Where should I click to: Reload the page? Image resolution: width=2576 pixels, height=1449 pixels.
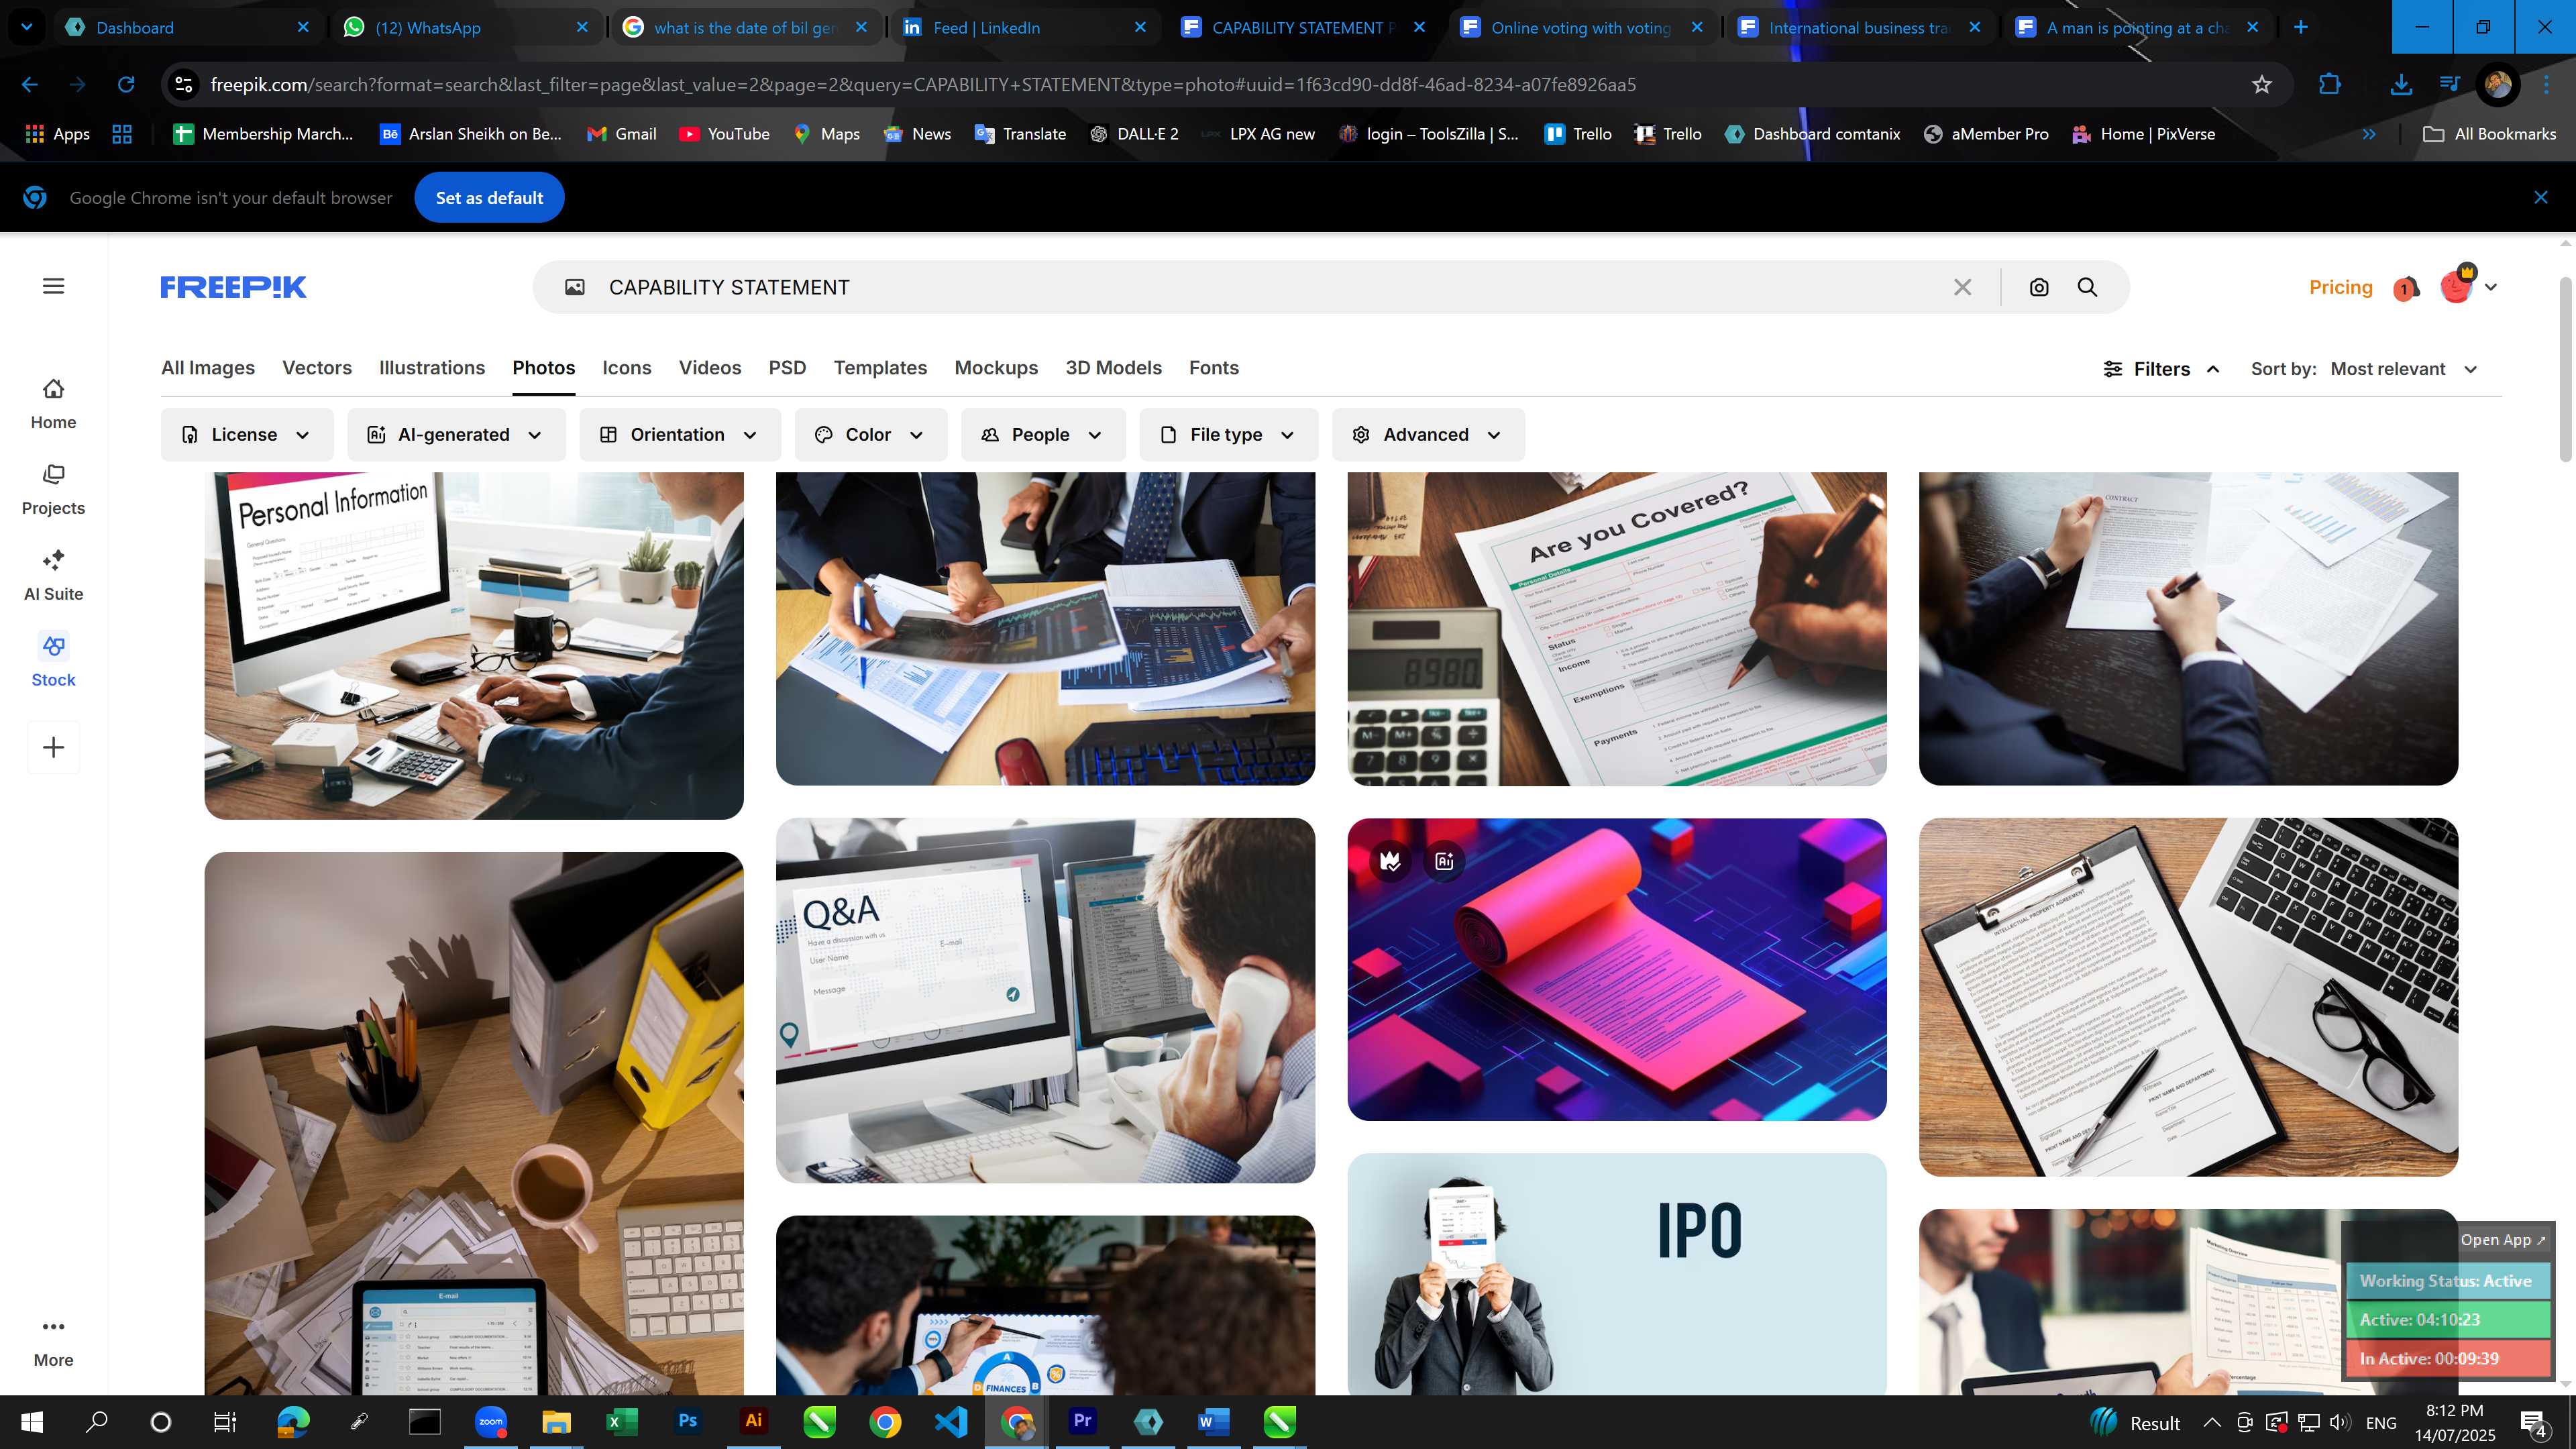click(x=126, y=85)
